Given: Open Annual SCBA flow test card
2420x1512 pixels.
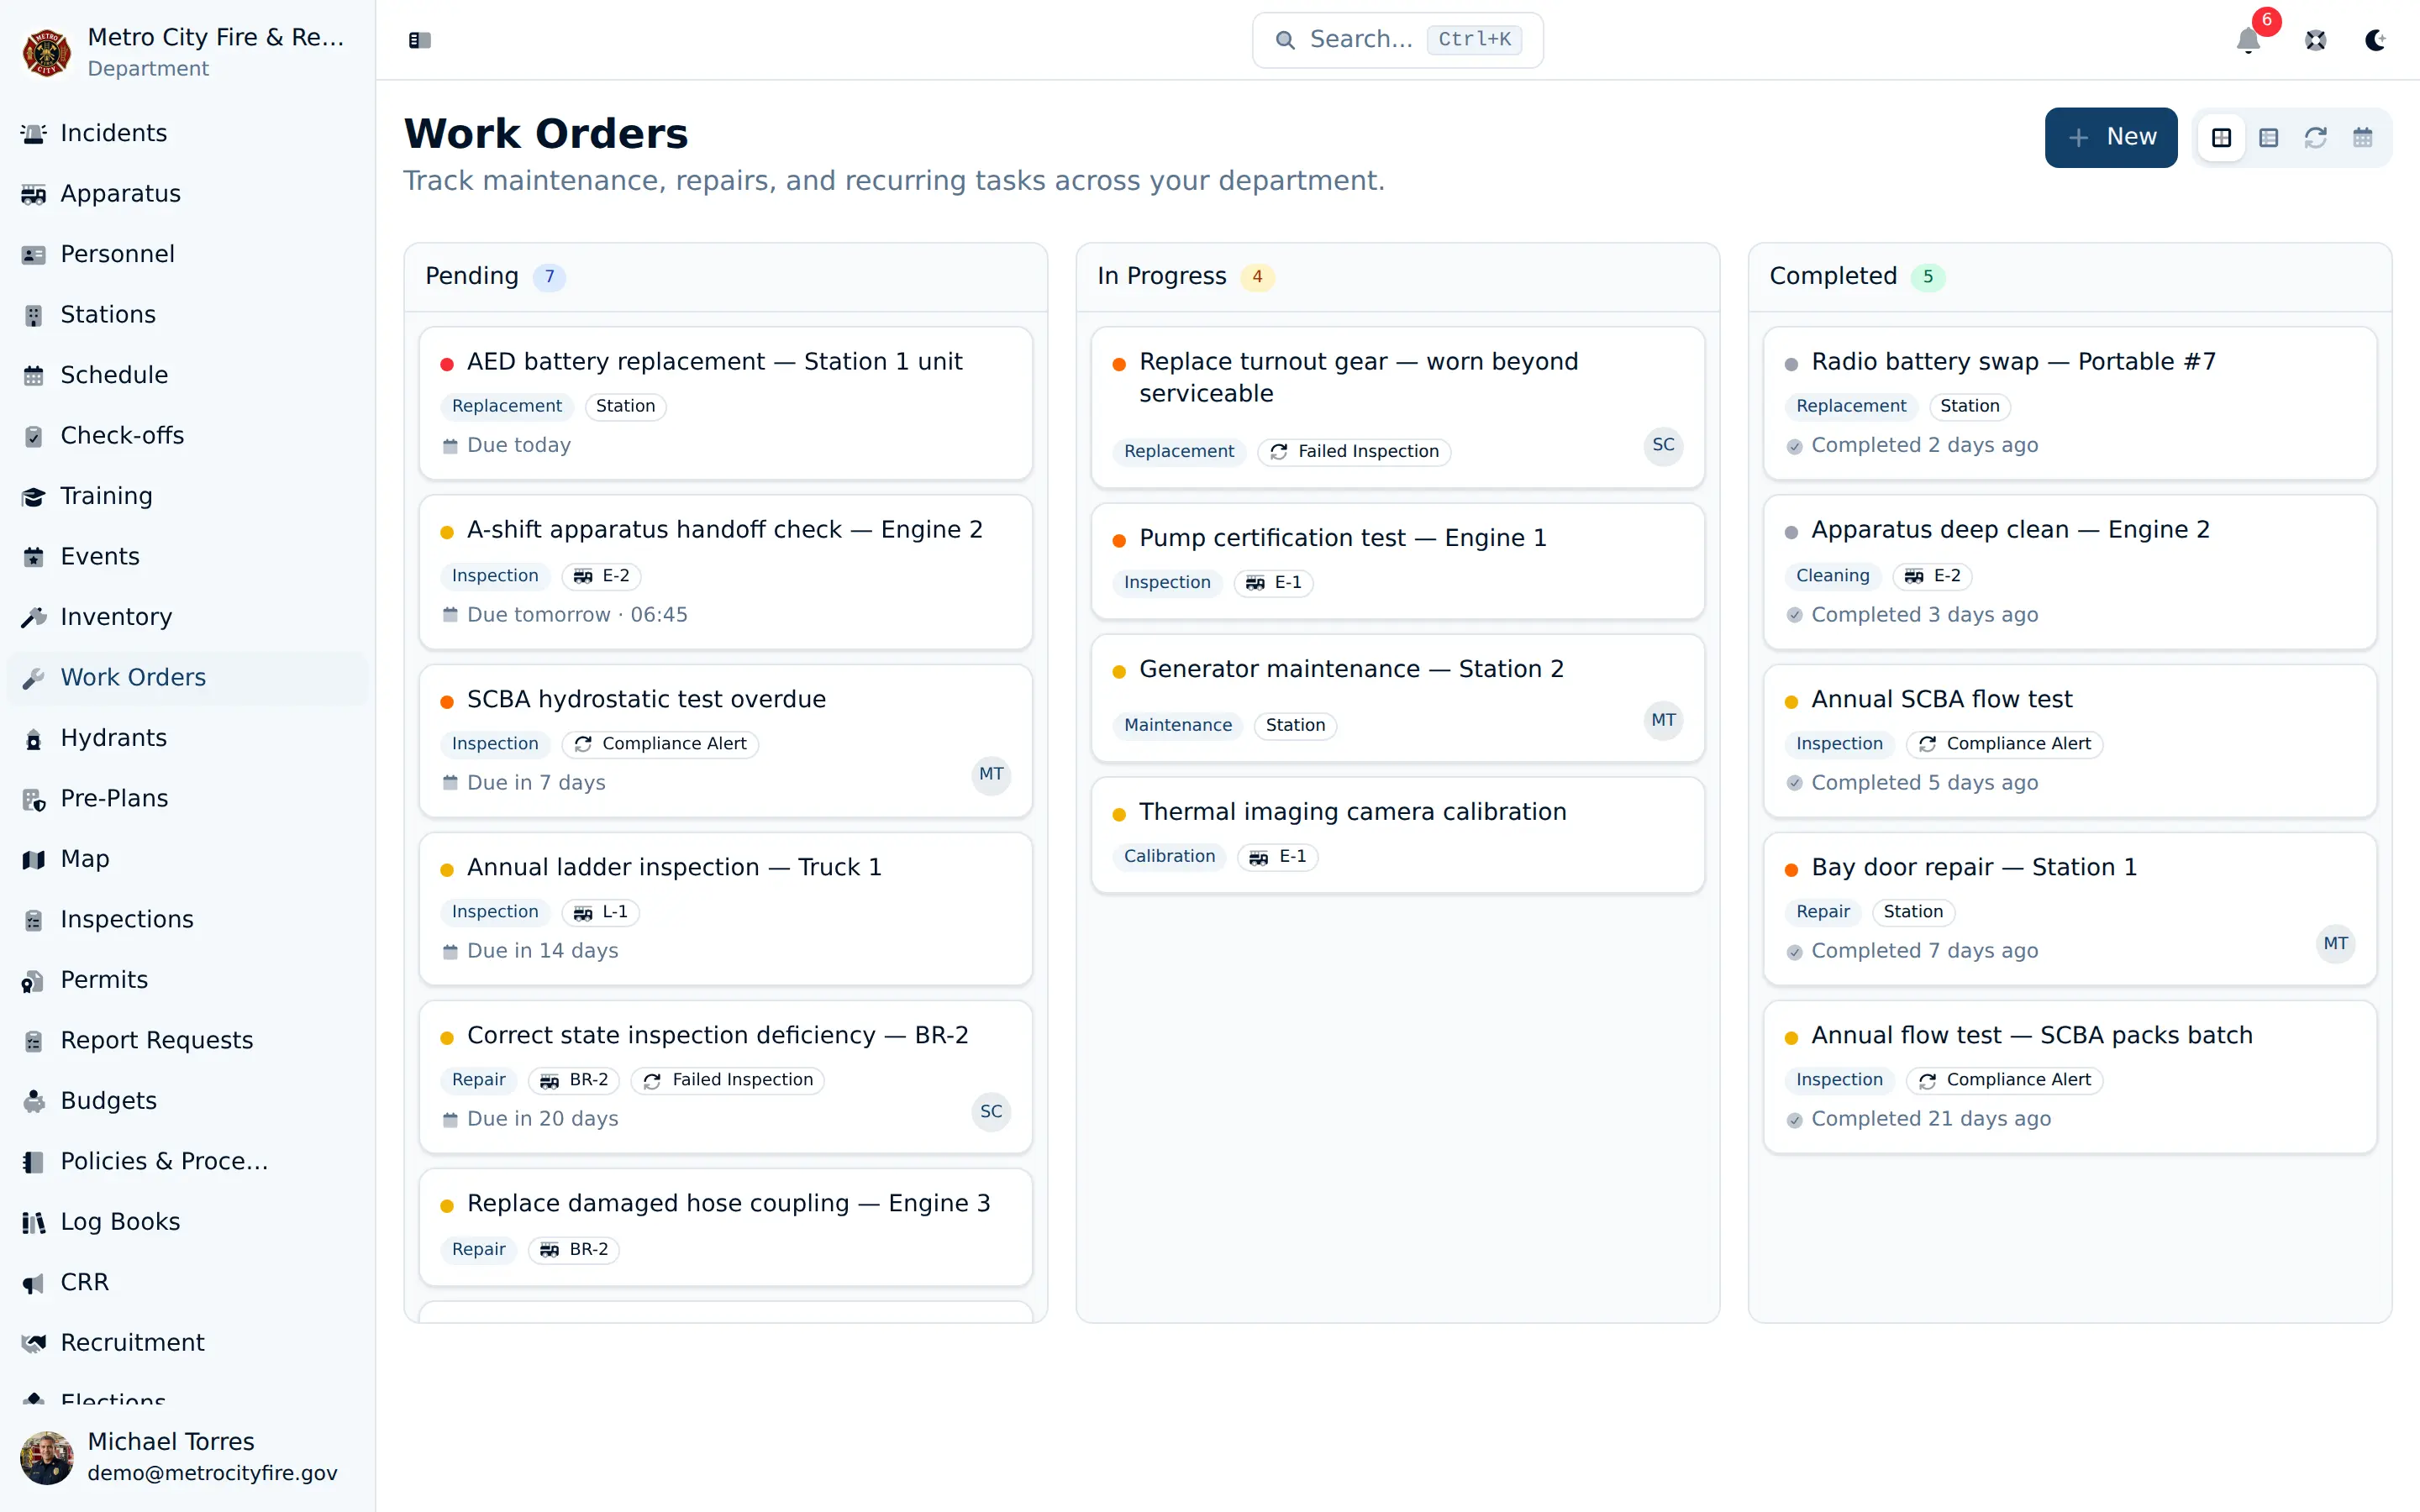Looking at the screenshot, I should (x=2069, y=741).
